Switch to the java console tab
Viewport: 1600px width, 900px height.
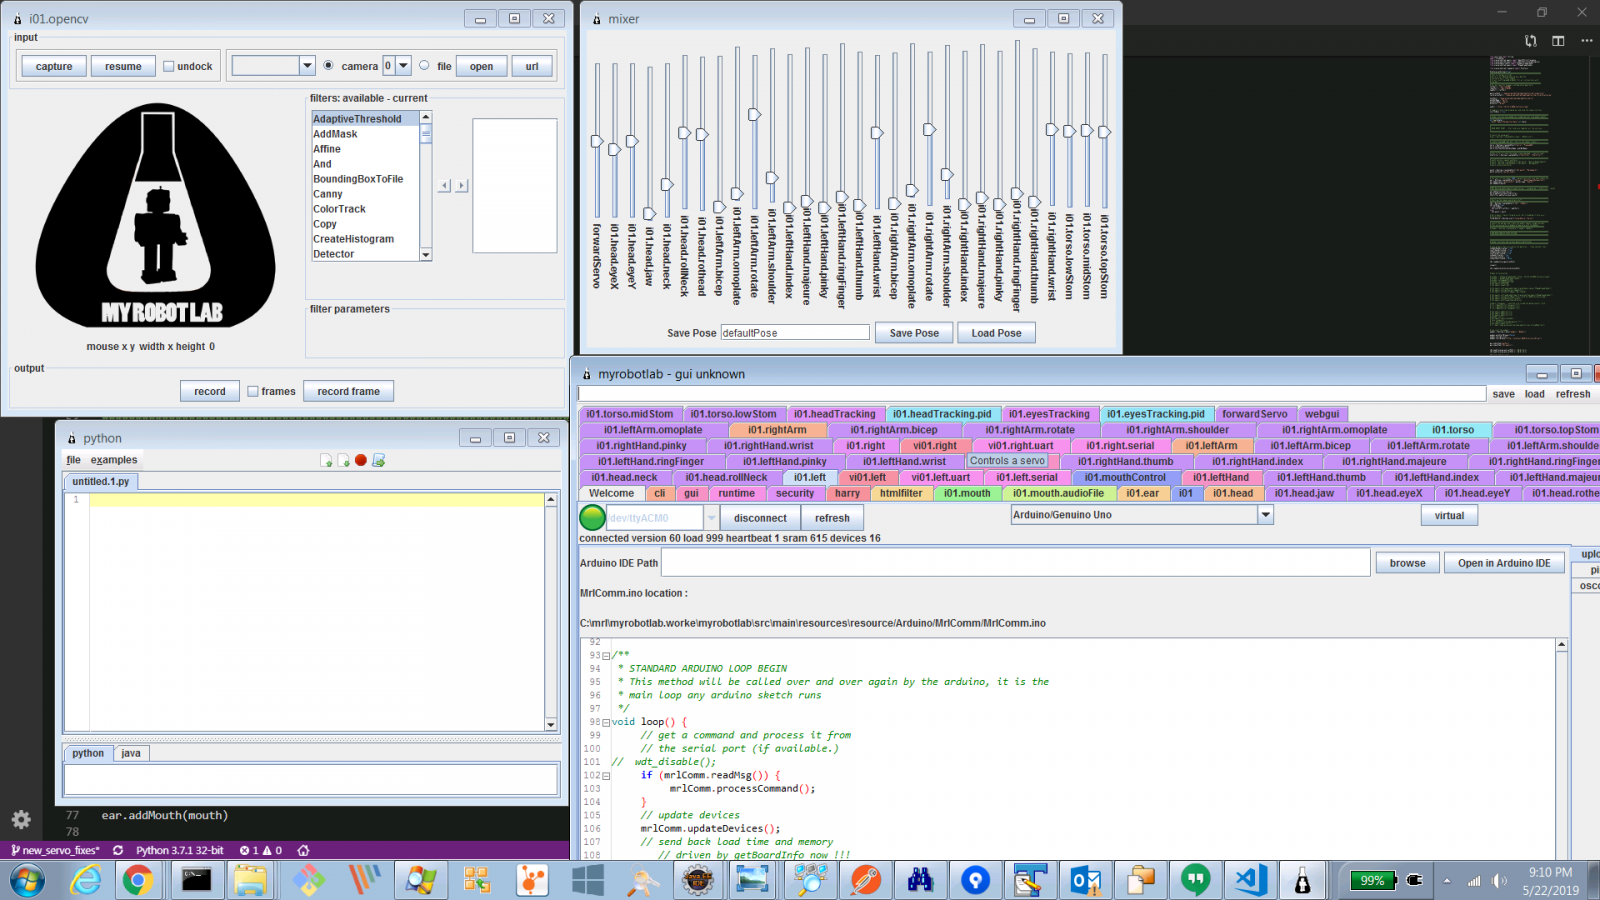tap(131, 753)
